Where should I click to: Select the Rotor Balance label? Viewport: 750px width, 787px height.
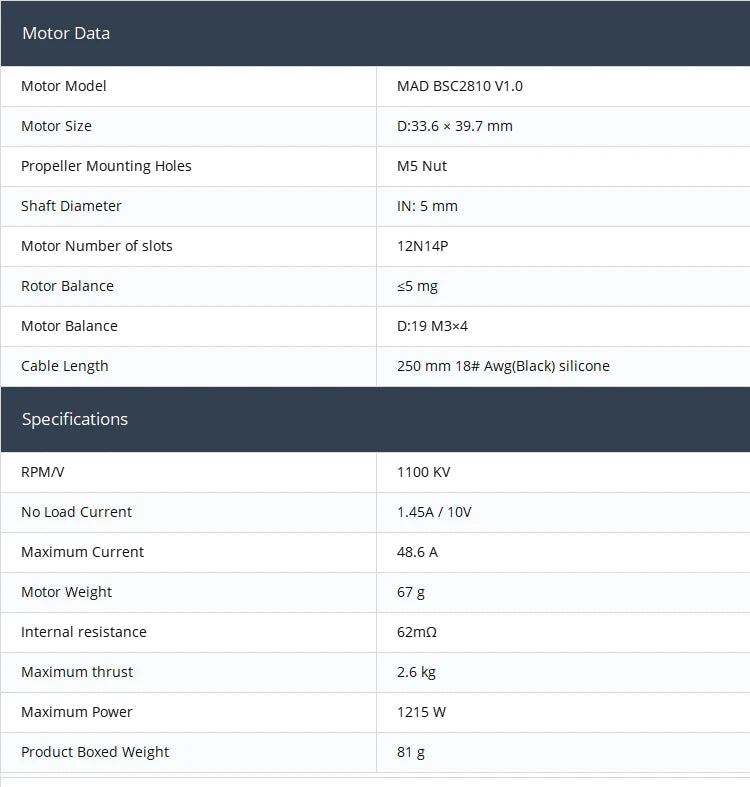pyautogui.click(x=67, y=286)
